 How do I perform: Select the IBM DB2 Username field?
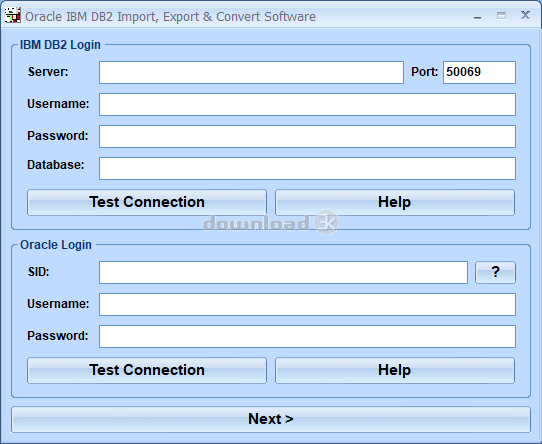pos(307,104)
